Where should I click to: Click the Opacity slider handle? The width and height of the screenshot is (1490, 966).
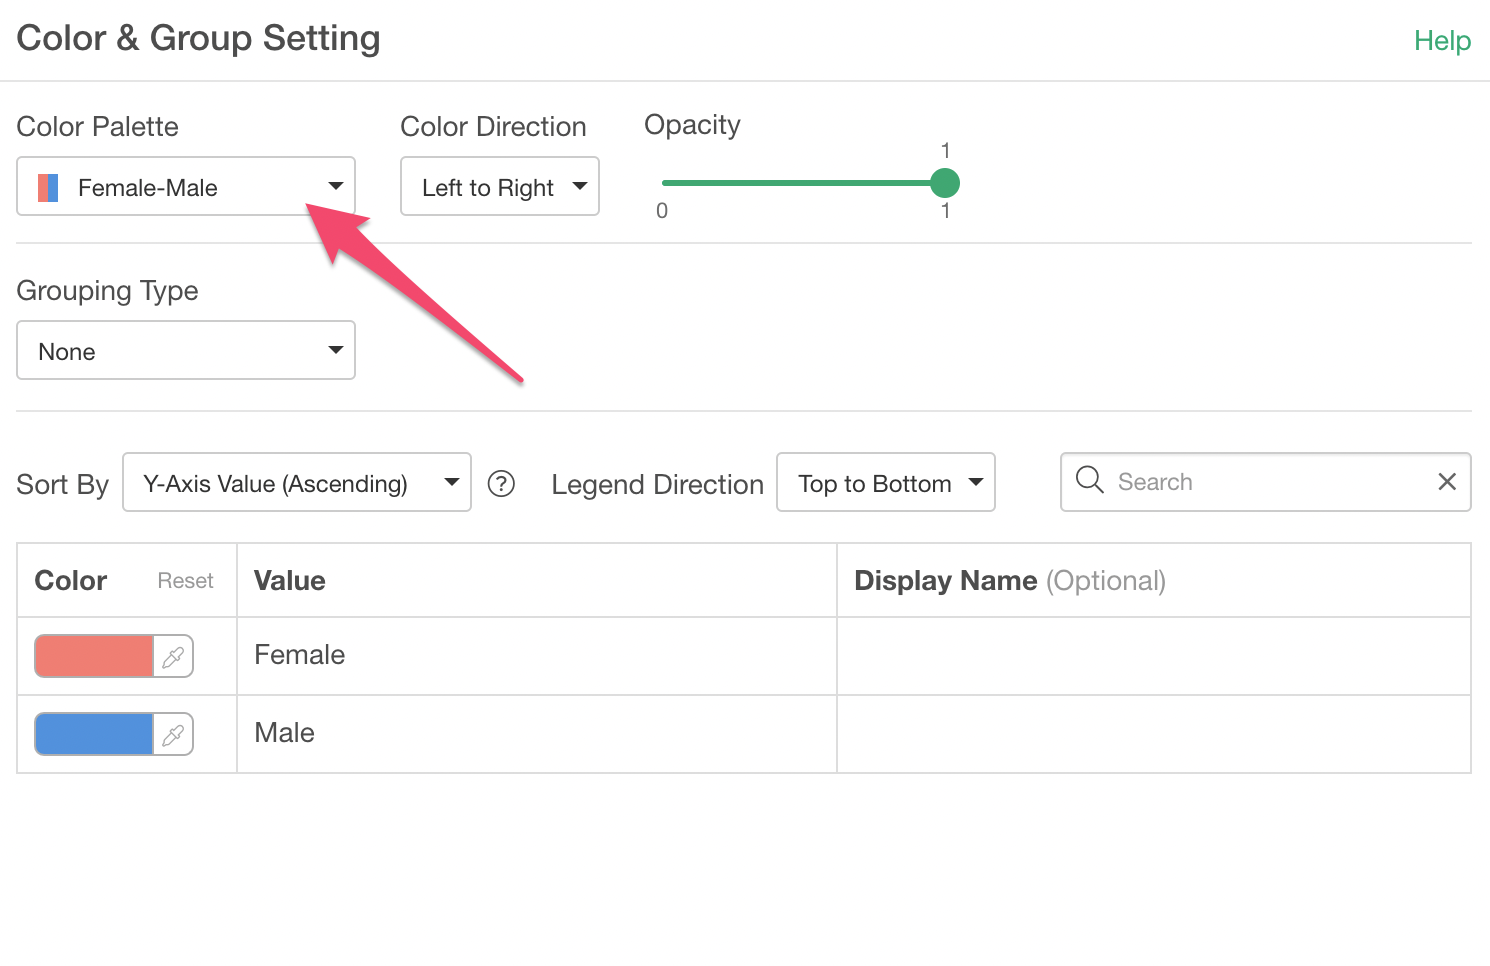pos(945,183)
